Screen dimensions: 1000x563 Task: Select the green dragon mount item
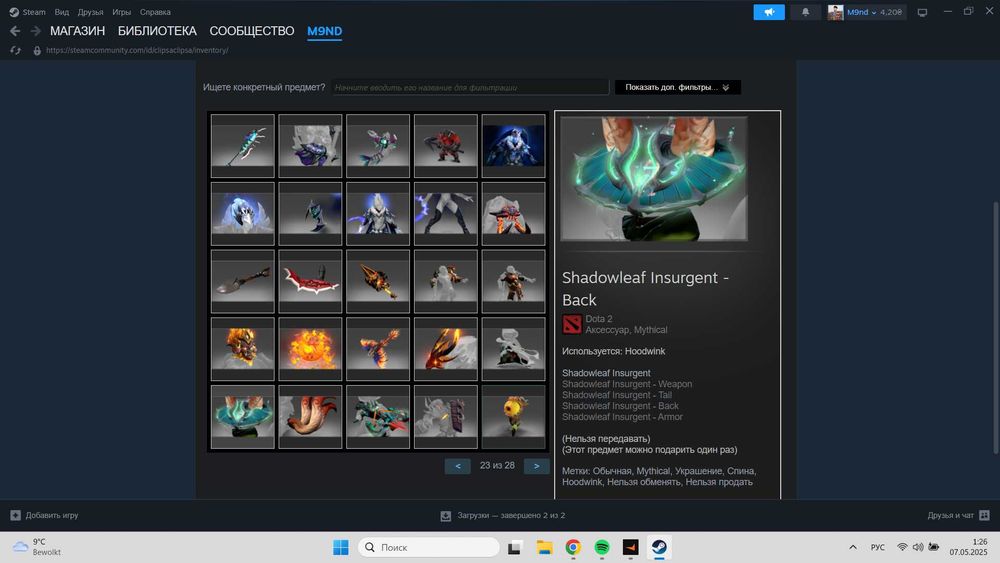point(378,416)
